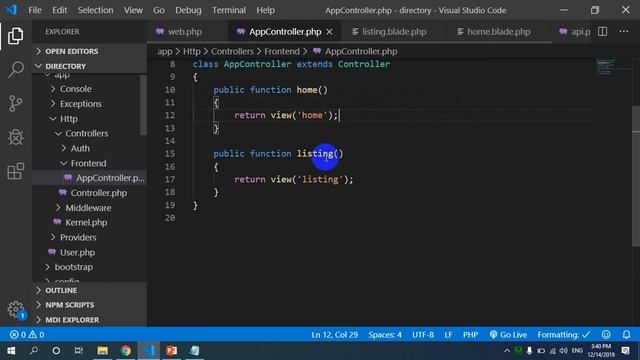640x360 pixels.
Task: Open Chrome from the taskbar
Action: click(x=126, y=351)
